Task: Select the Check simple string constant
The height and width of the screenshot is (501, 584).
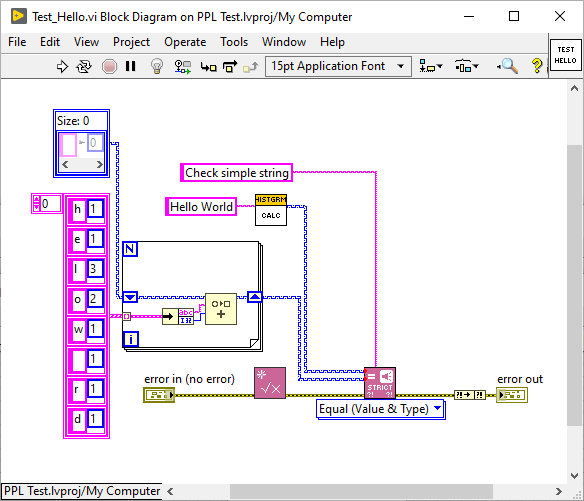Action: point(237,173)
